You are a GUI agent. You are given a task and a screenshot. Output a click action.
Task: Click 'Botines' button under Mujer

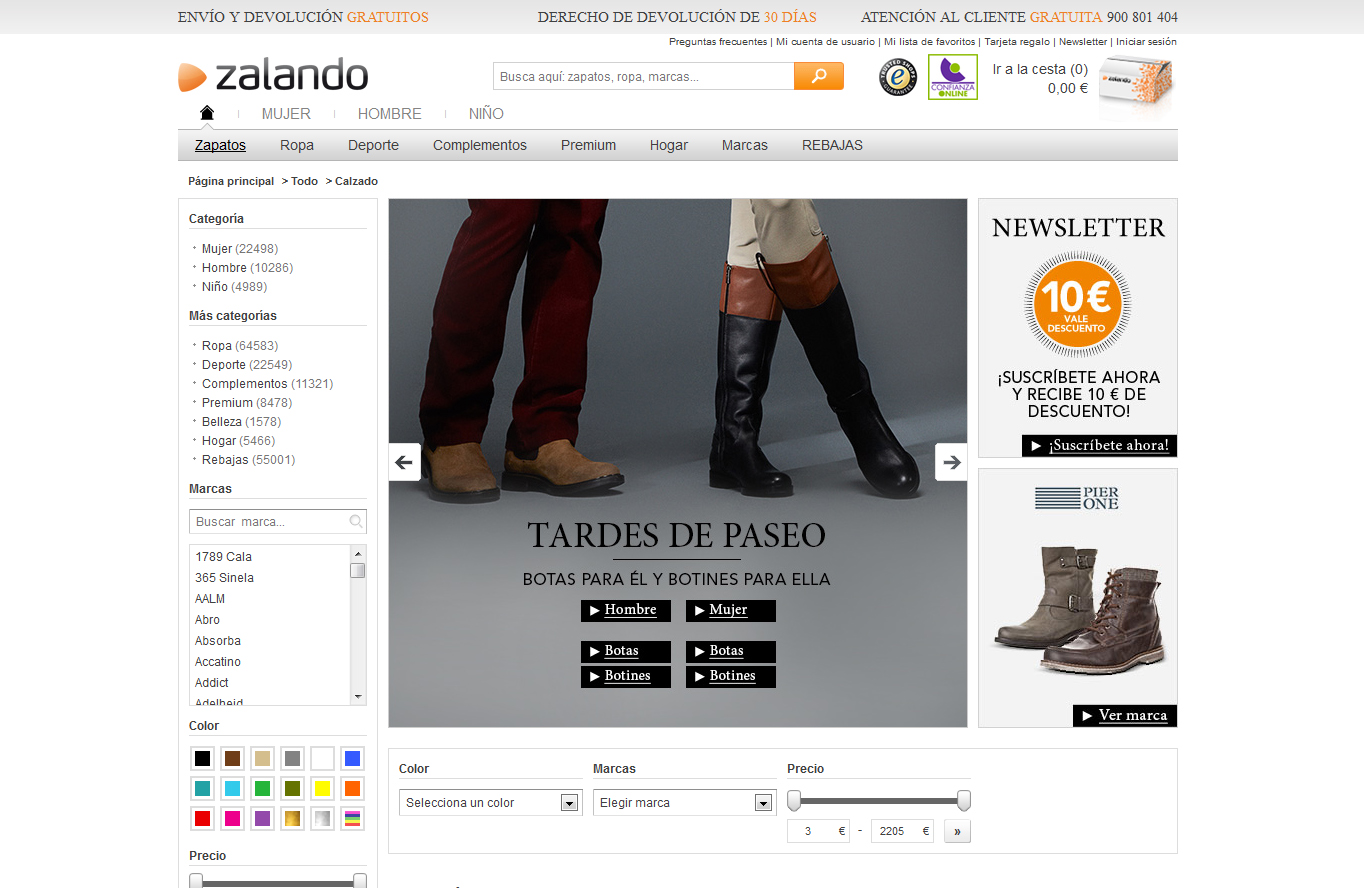731,676
